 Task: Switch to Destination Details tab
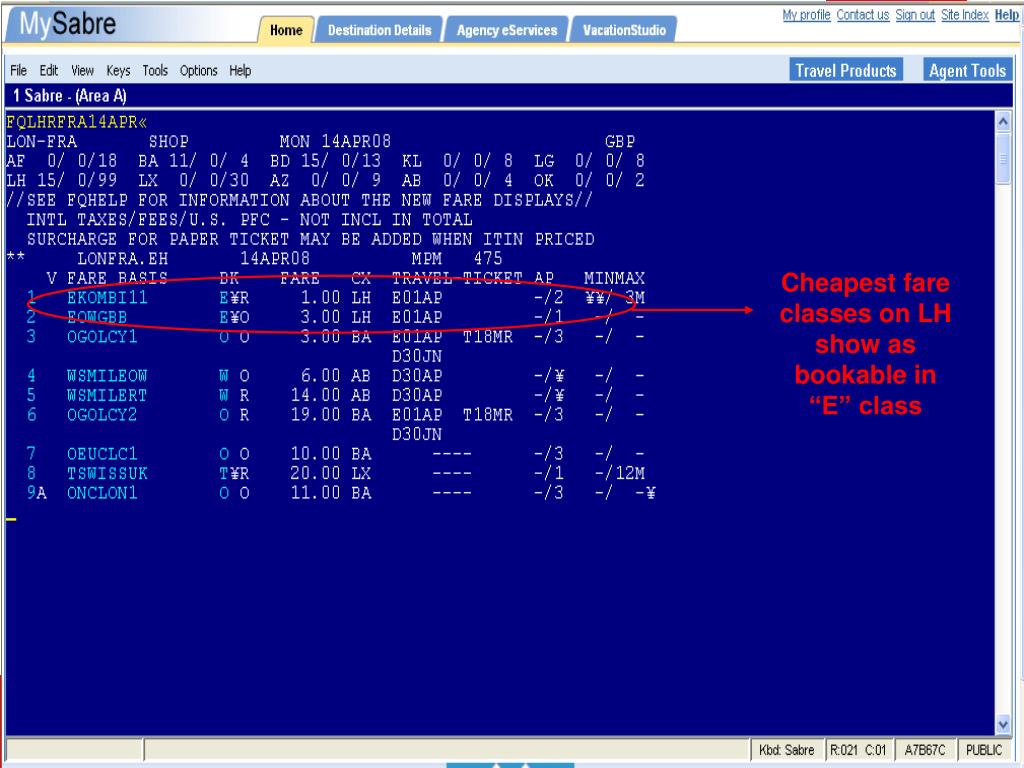(x=379, y=30)
